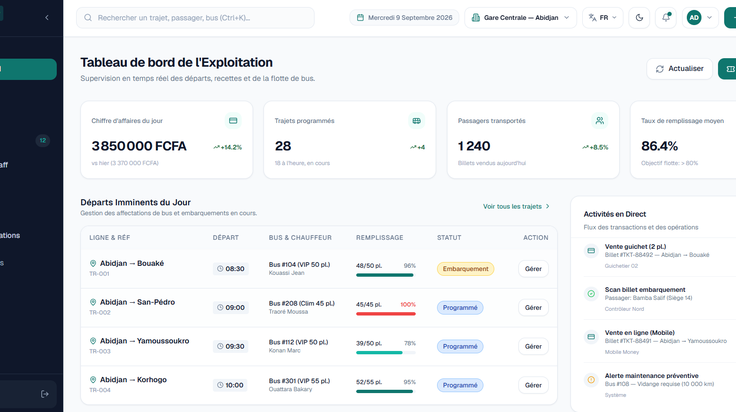Focus the Rechercher un trajet search field

(x=195, y=18)
